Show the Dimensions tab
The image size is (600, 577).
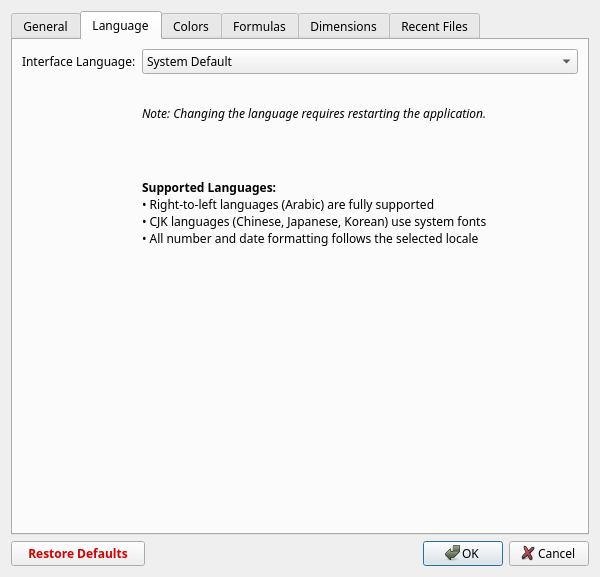click(343, 26)
